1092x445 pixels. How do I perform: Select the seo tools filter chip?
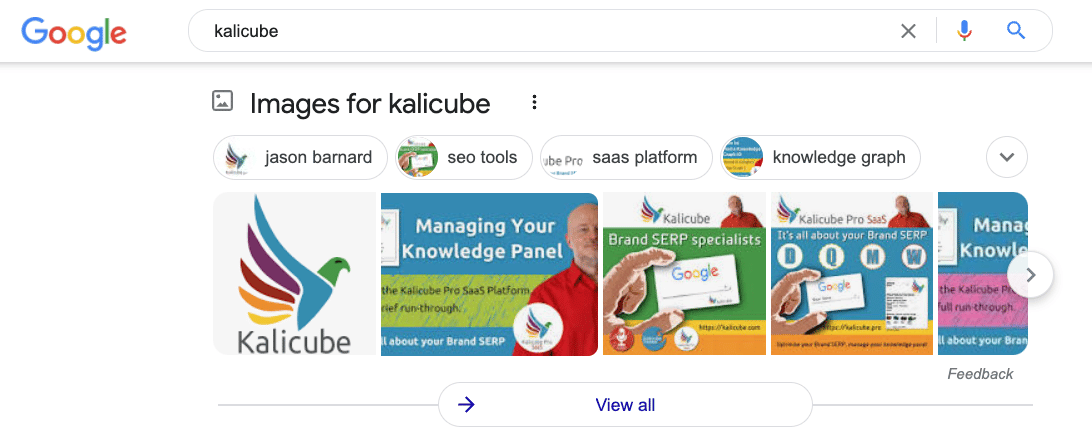(x=464, y=157)
